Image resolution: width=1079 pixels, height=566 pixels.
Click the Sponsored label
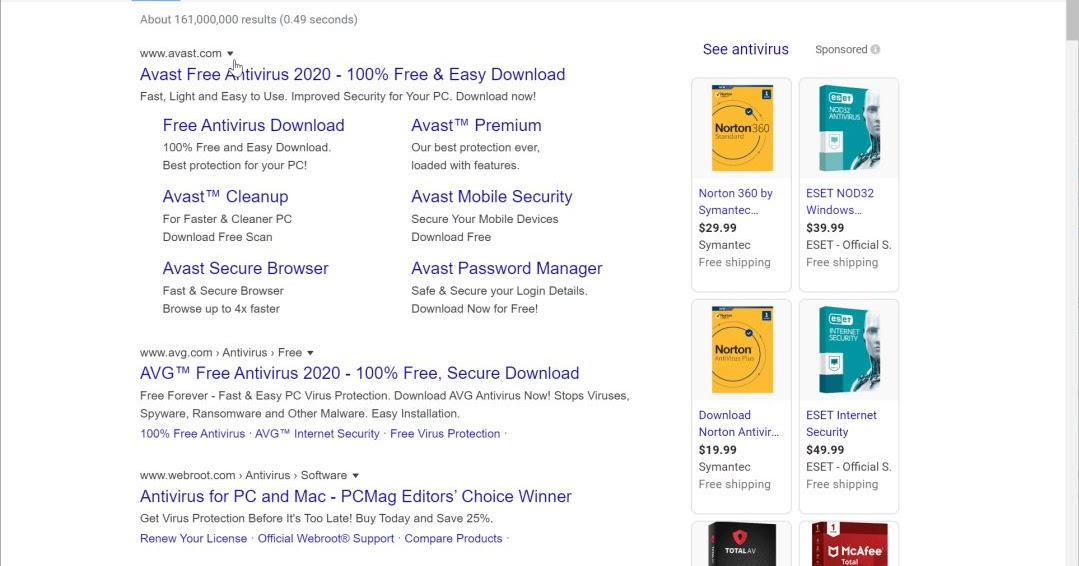click(841, 50)
